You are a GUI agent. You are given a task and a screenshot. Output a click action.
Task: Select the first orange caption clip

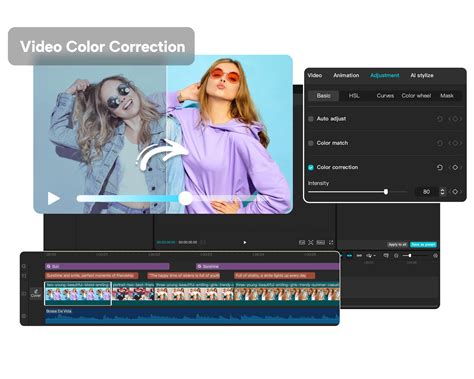pos(92,276)
